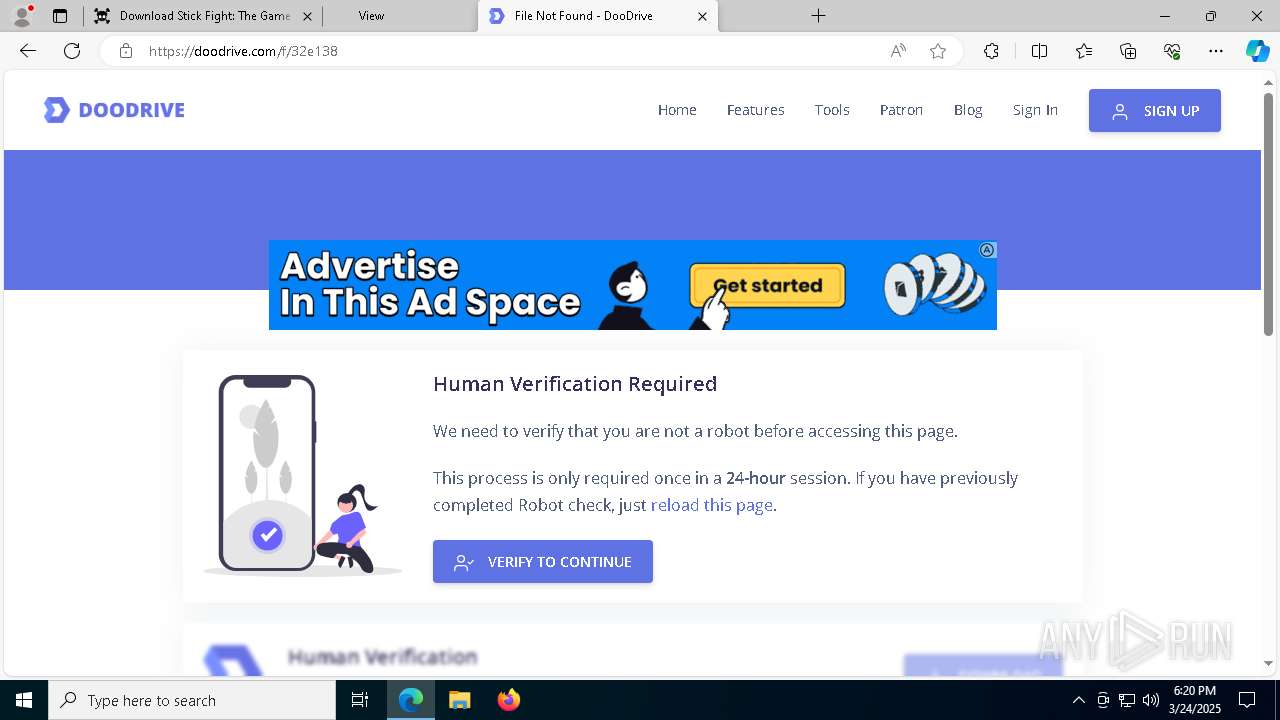Select the File Not Found DooDrive tab
The image size is (1280, 720).
tap(598, 16)
